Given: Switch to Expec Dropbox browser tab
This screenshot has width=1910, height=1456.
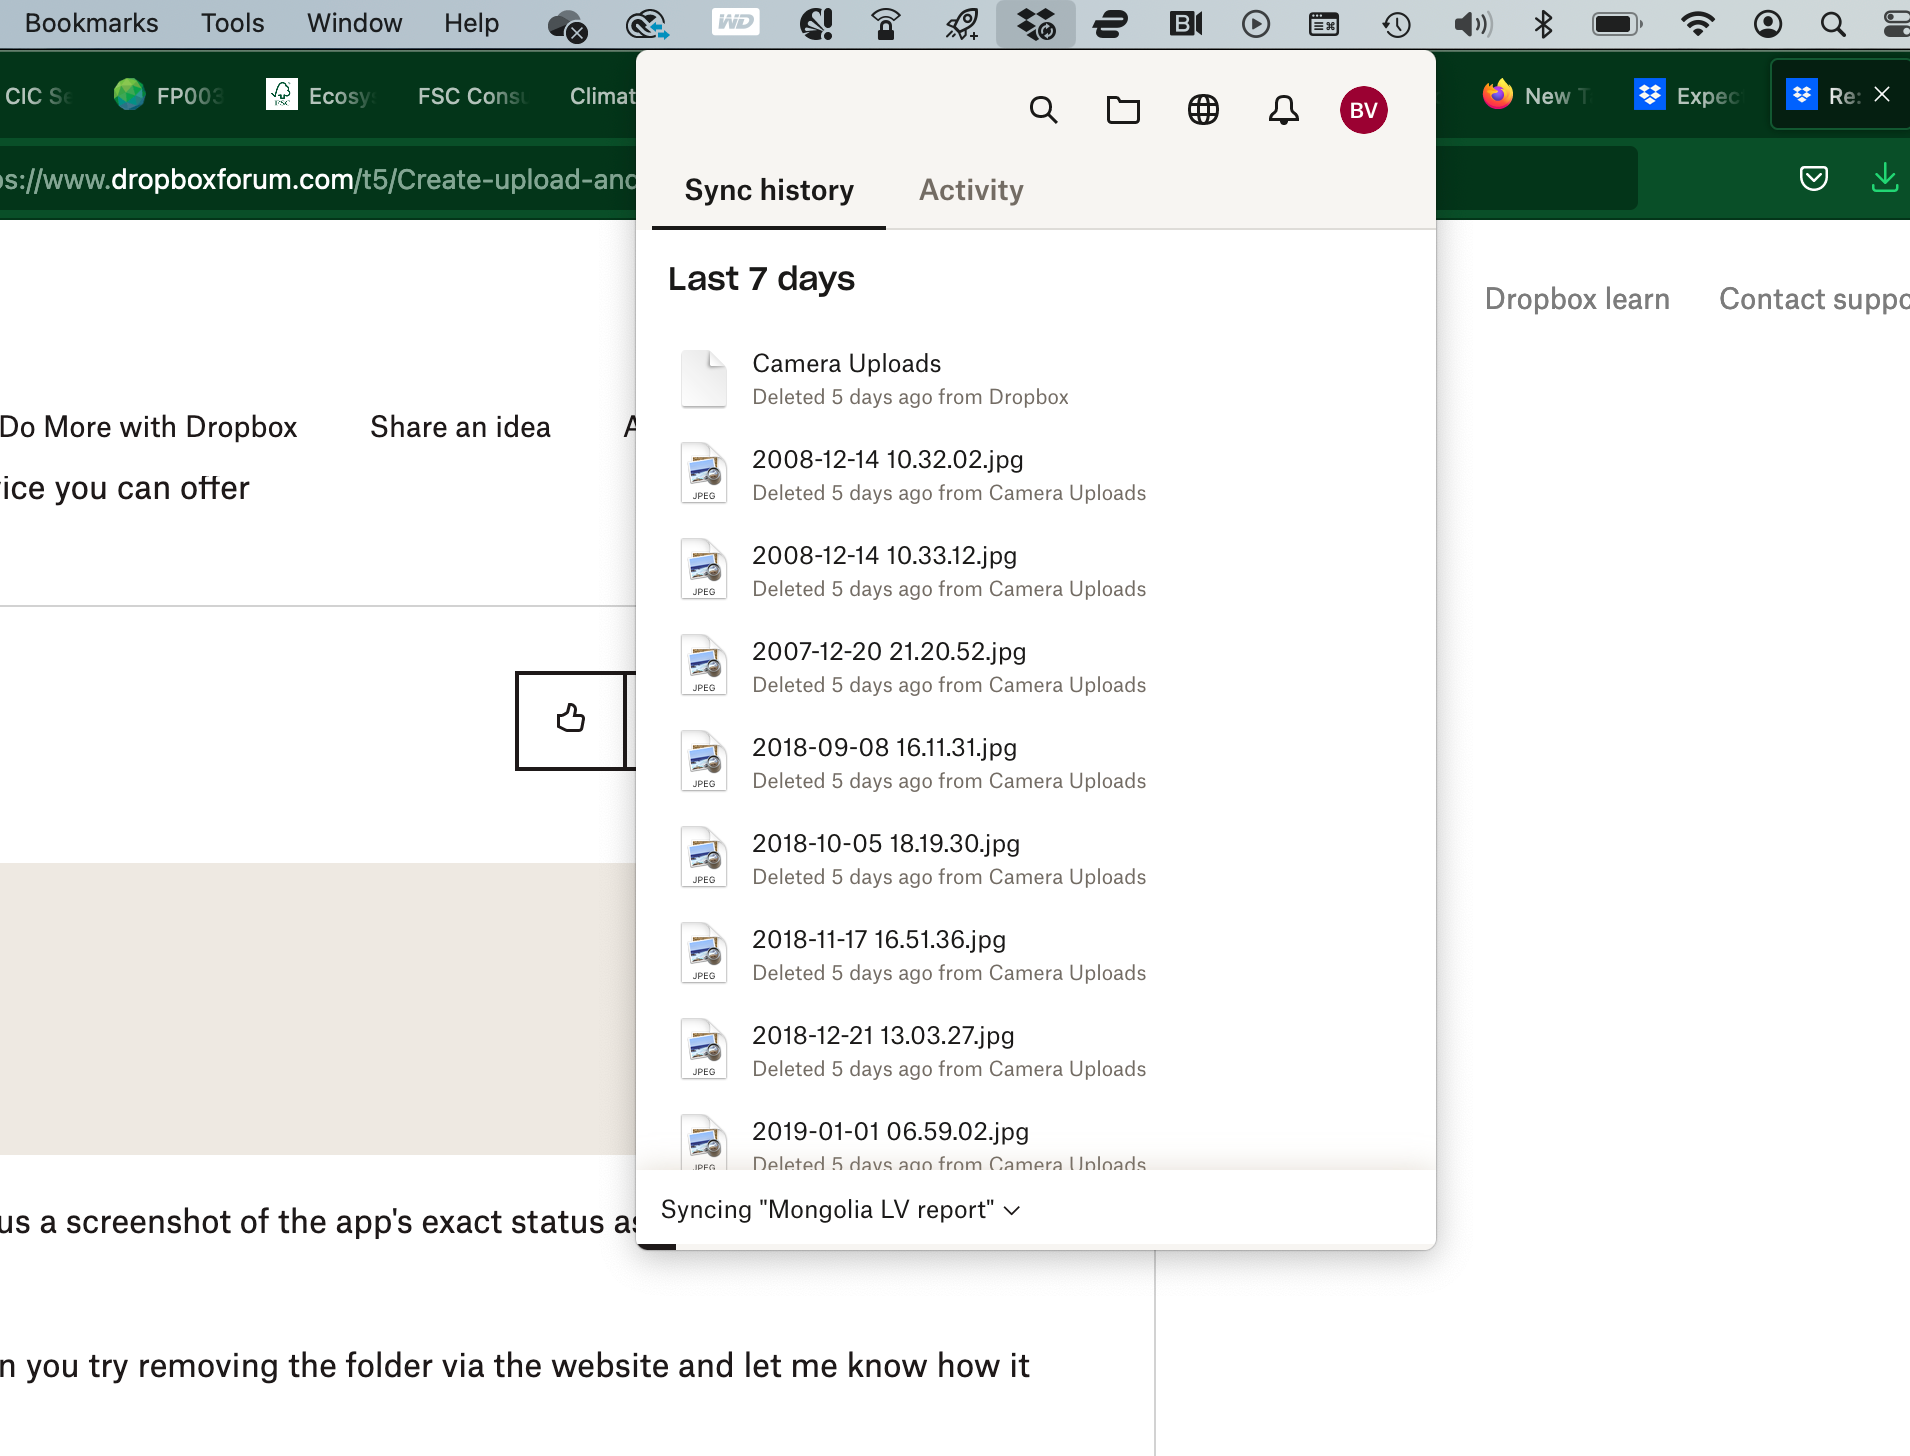Looking at the screenshot, I should [x=1688, y=96].
